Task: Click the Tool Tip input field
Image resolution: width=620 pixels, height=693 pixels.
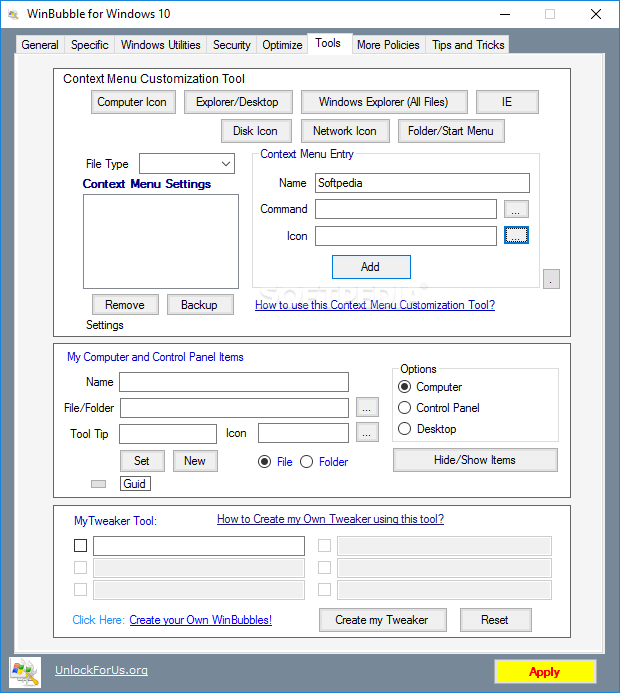Action: point(168,434)
